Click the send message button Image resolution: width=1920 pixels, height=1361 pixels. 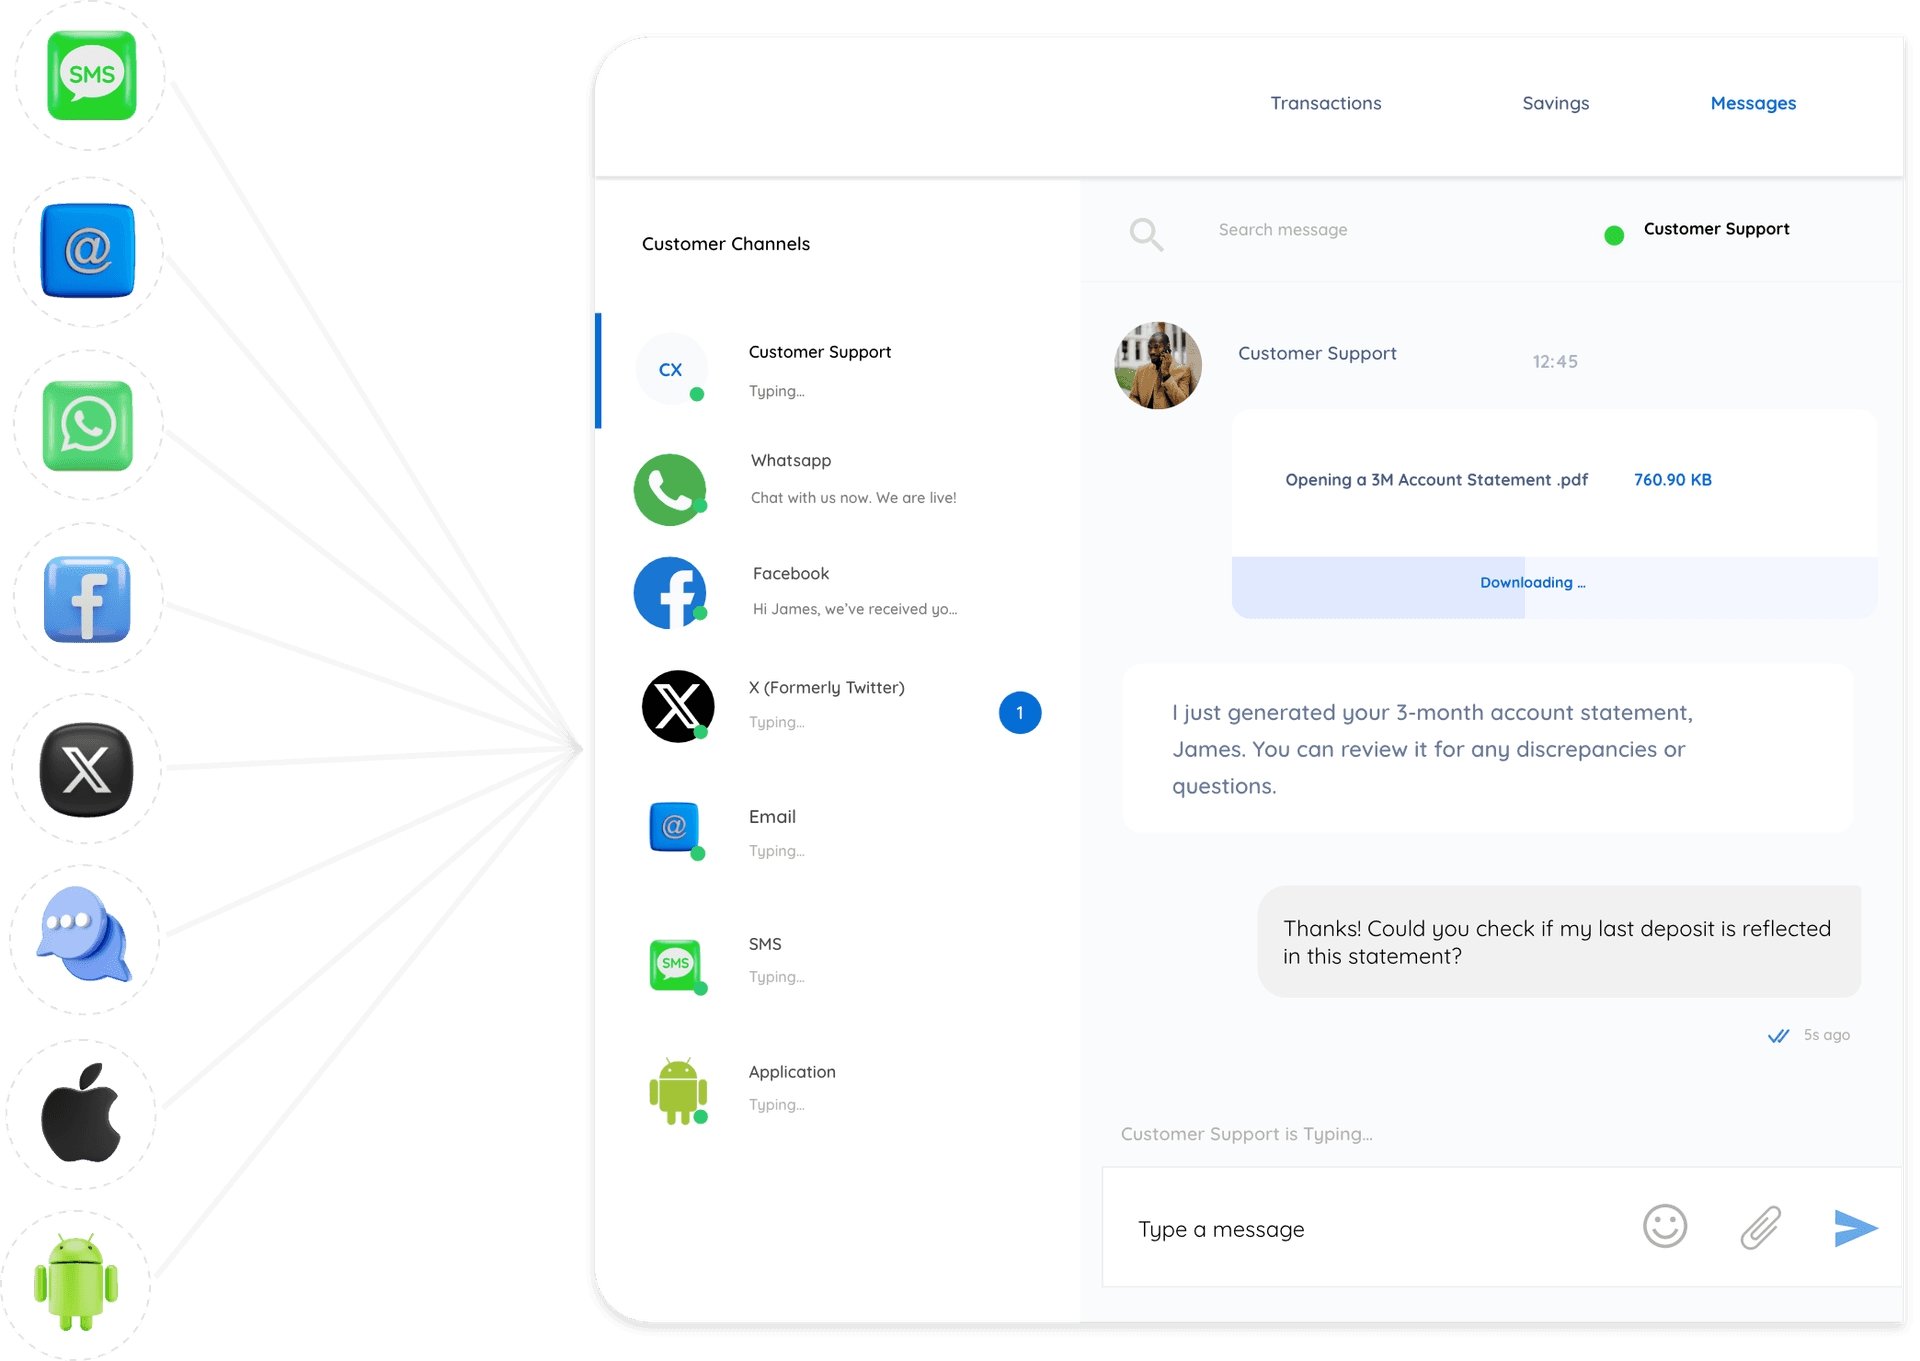pyautogui.click(x=1852, y=1227)
